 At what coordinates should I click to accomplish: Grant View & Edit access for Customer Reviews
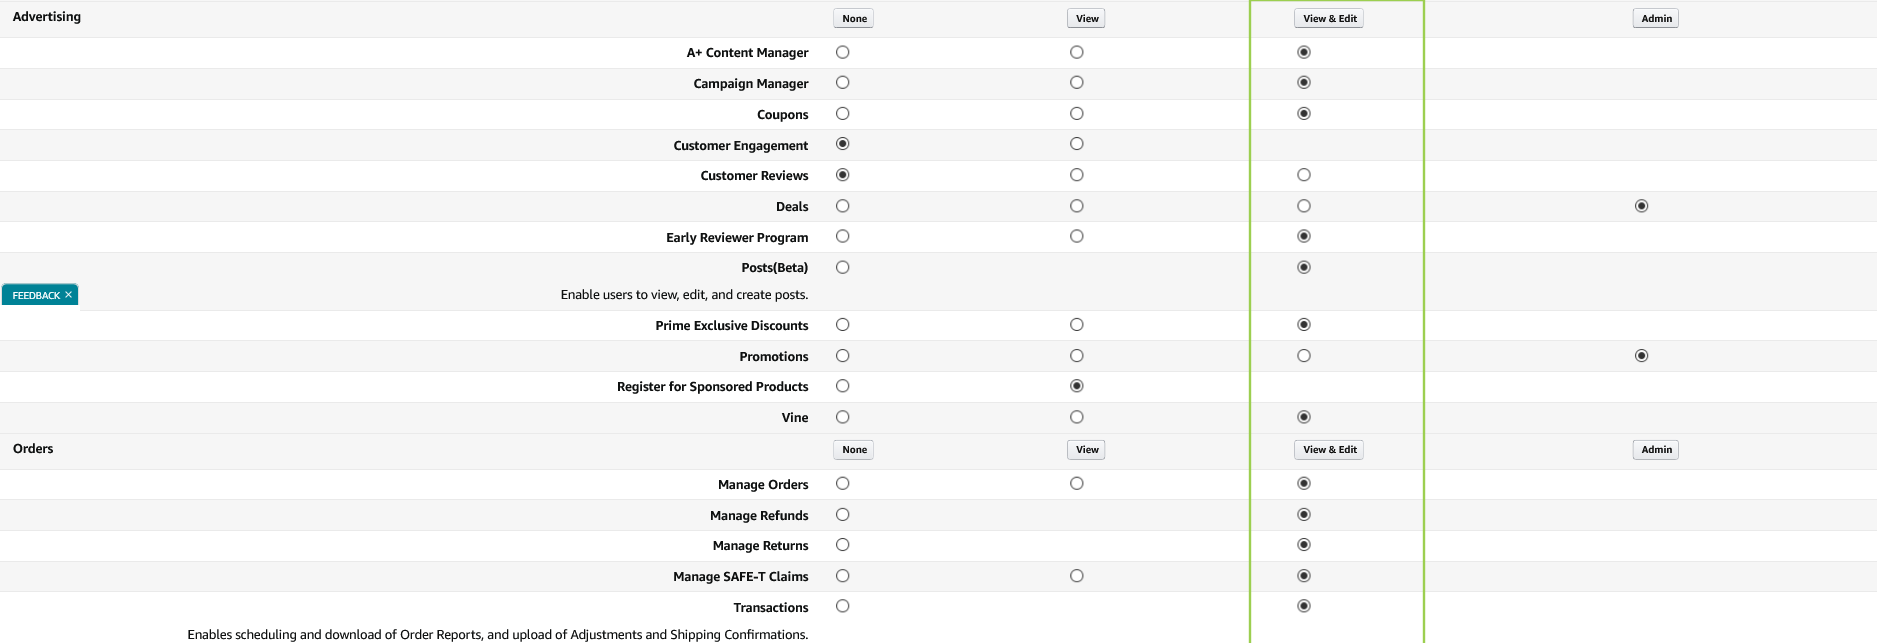pos(1303,174)
